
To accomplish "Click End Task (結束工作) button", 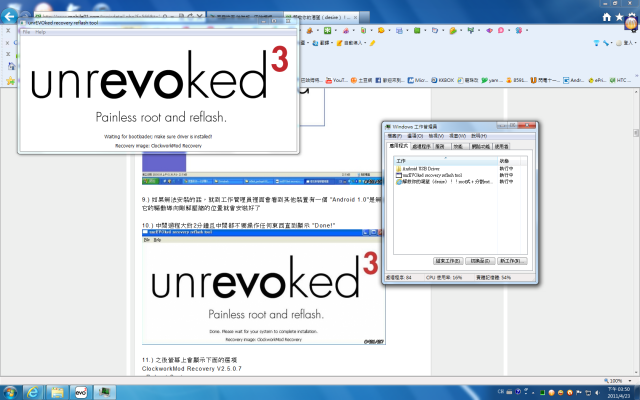I will coord(448,261).
